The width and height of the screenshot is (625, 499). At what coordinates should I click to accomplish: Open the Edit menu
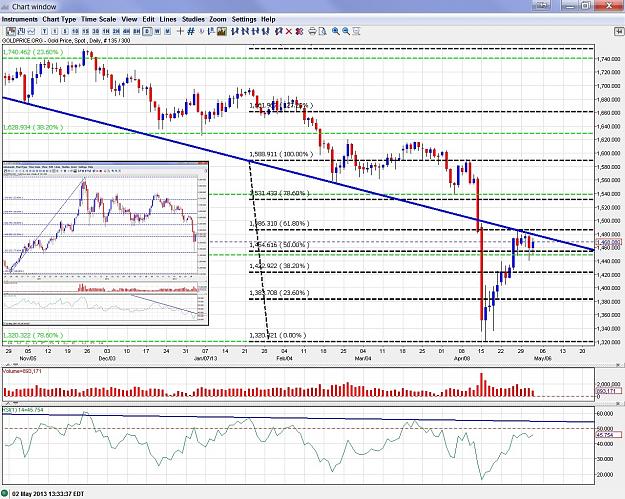pyautogui.click(x=148, y=19)
